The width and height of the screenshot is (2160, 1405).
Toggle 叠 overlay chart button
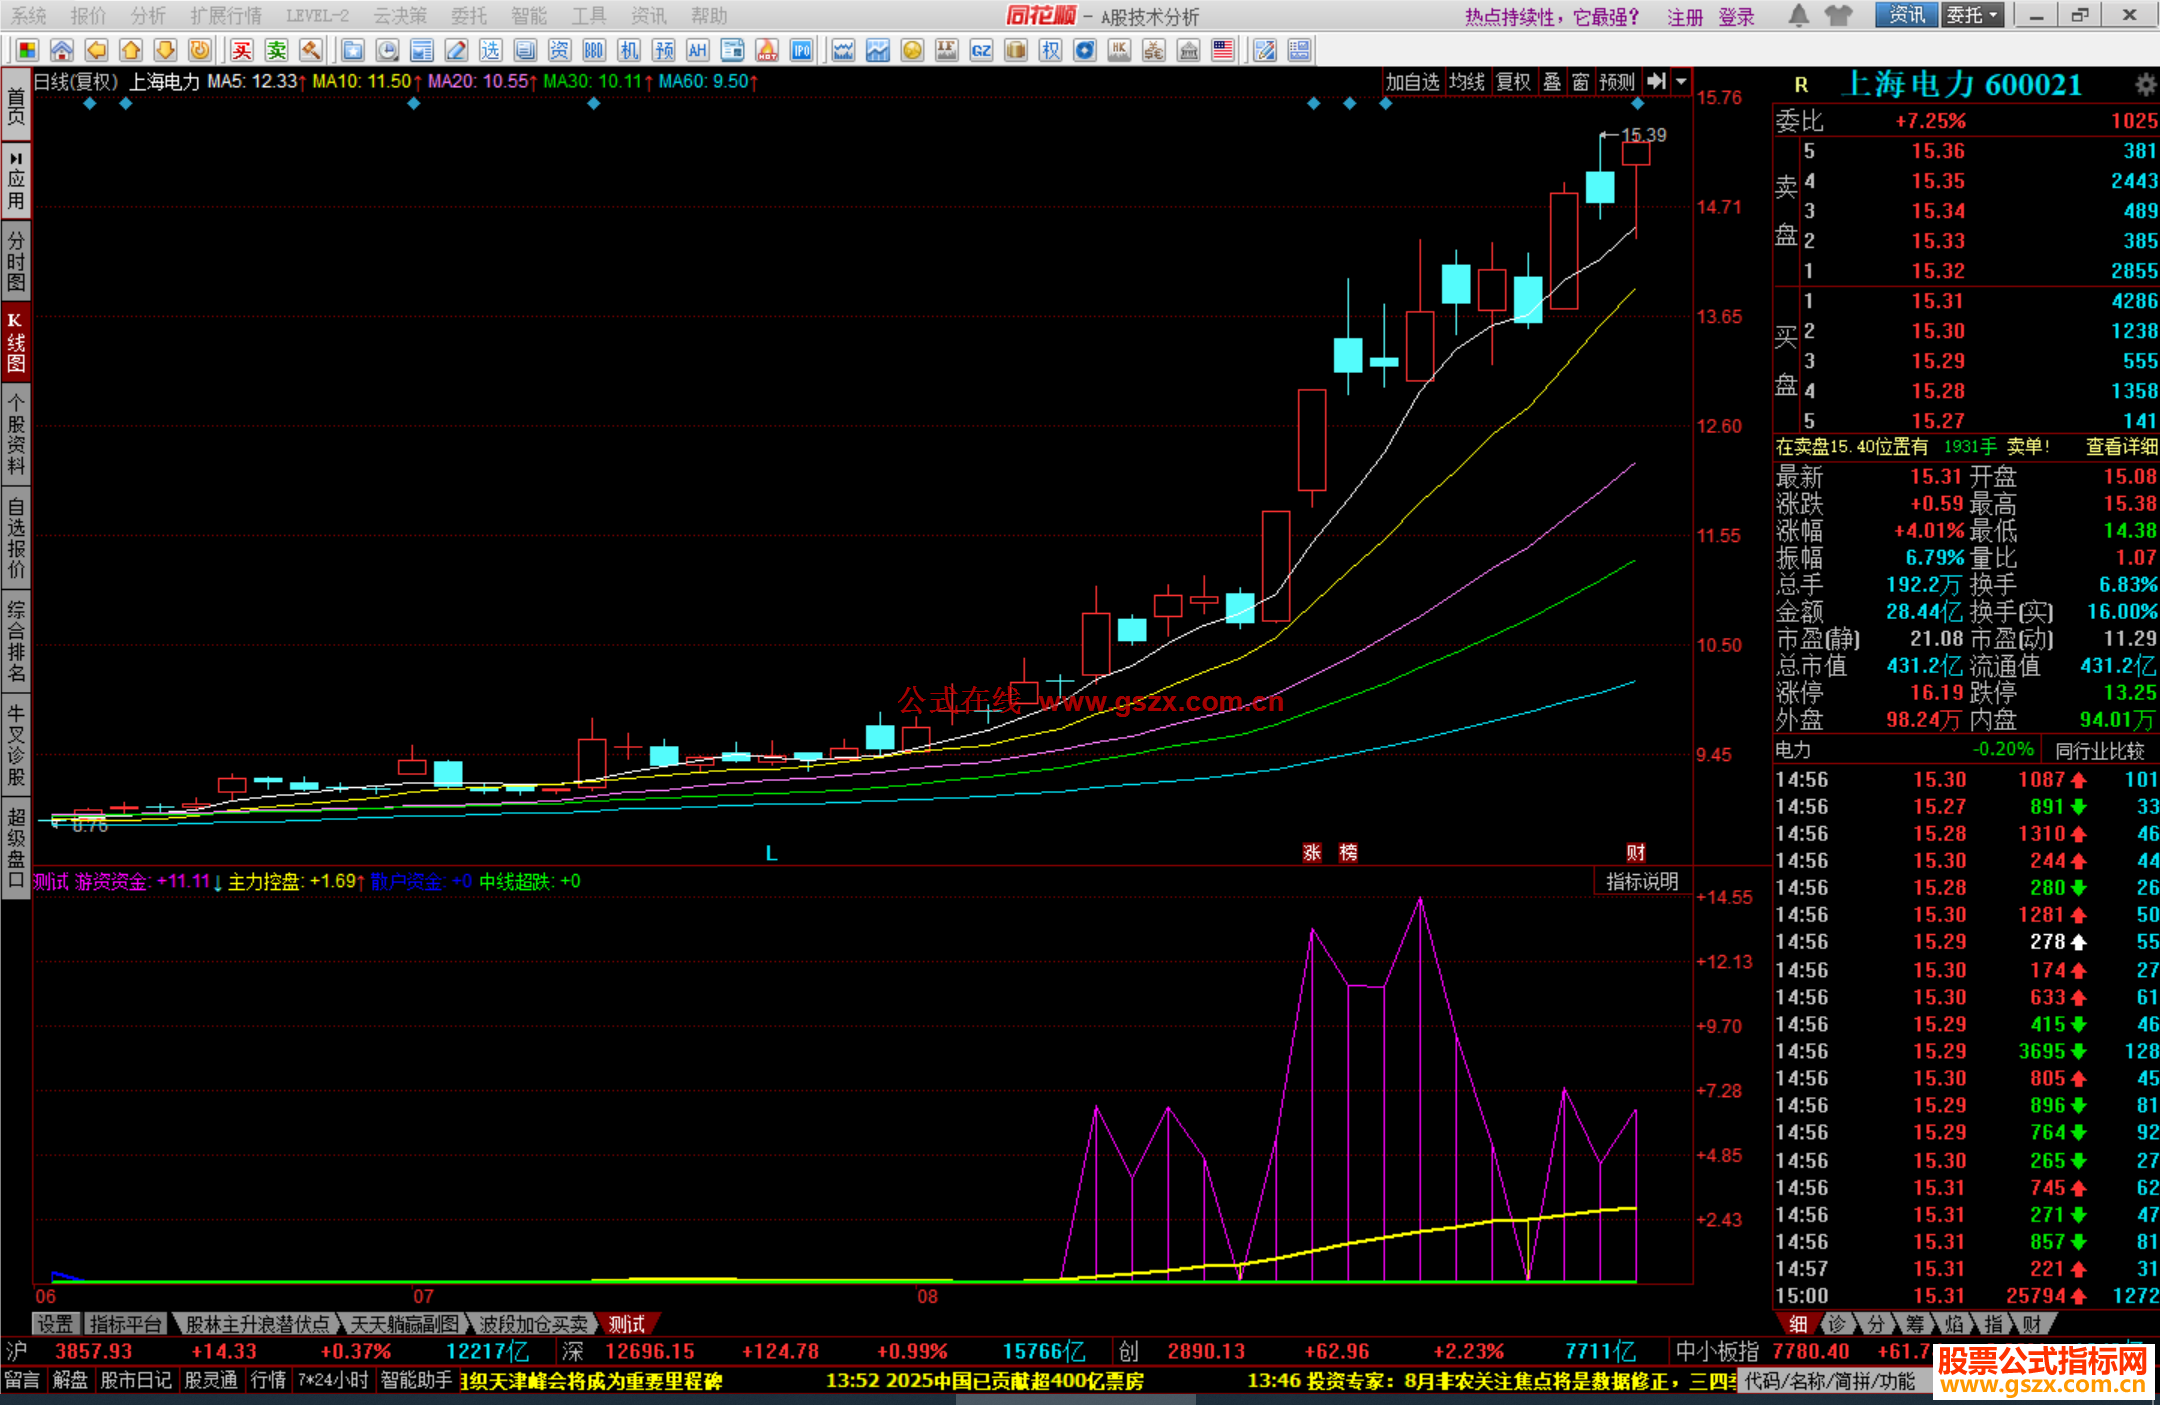click(1551, 82)
